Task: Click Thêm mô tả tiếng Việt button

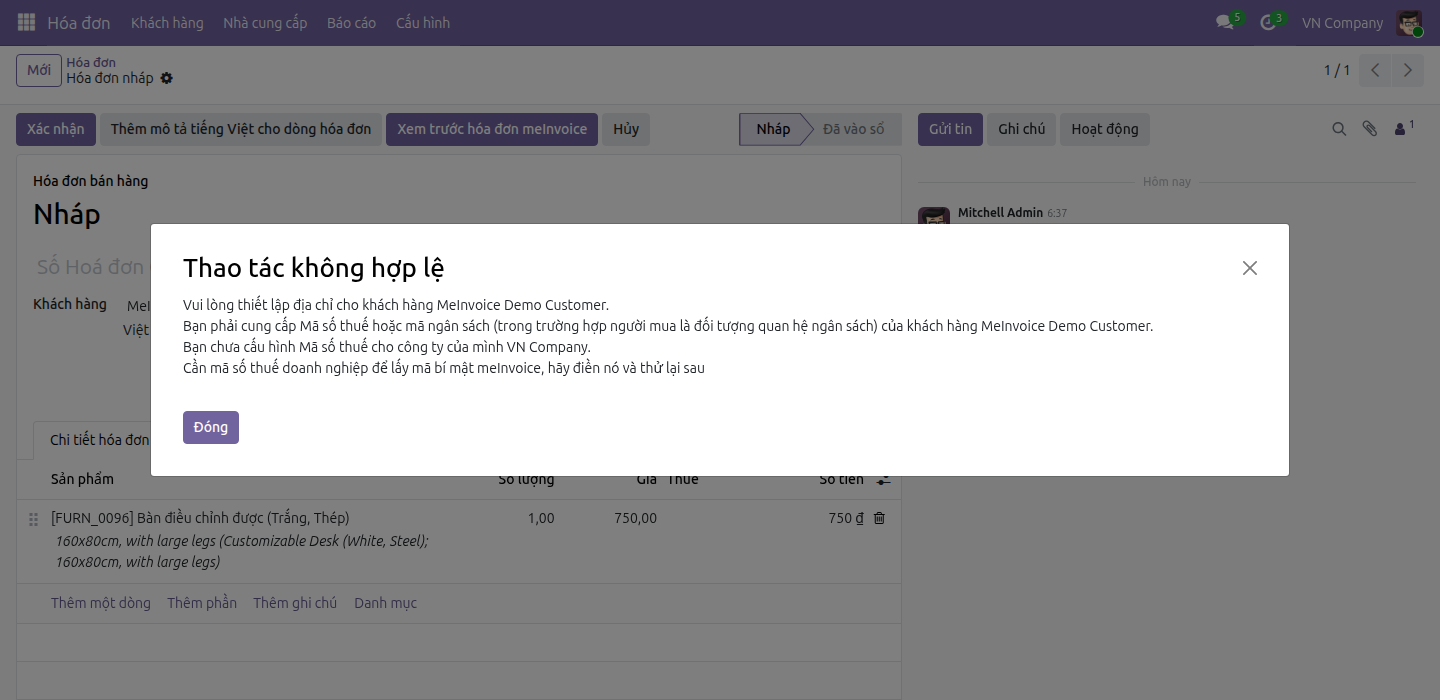Action: coord(241,130)
